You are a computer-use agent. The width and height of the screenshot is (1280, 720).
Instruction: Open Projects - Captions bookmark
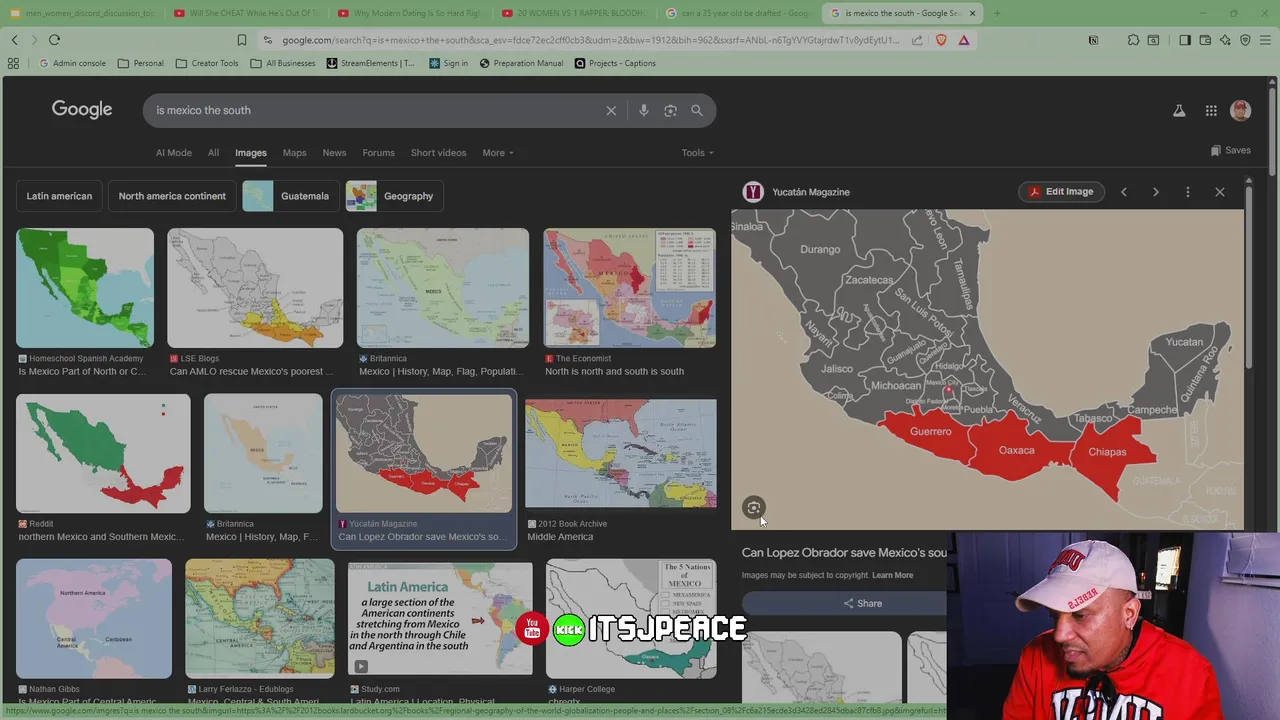(x=615, y=63)
